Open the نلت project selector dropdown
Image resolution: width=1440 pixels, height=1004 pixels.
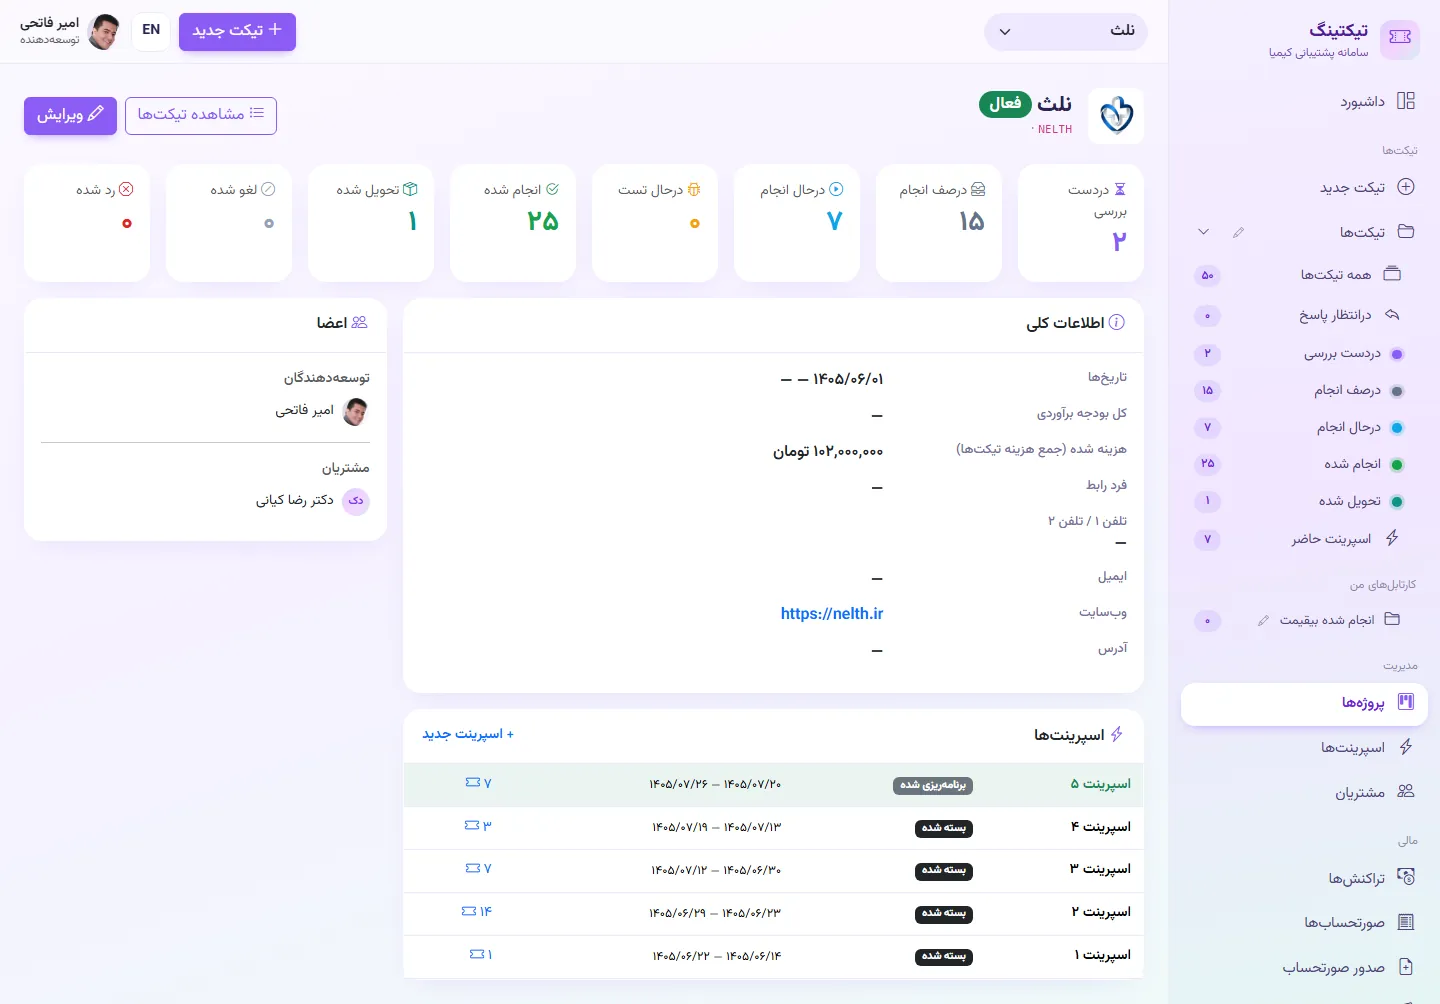1066,31
